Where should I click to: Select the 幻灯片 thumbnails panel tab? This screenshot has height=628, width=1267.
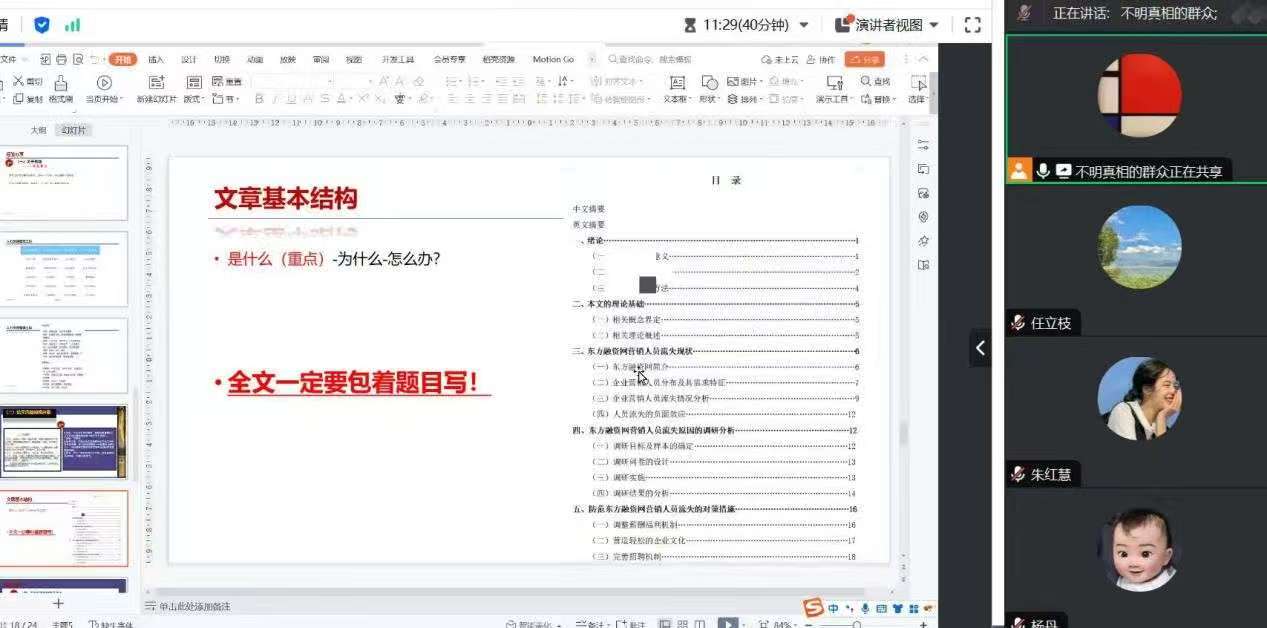[x=73, y=130]
